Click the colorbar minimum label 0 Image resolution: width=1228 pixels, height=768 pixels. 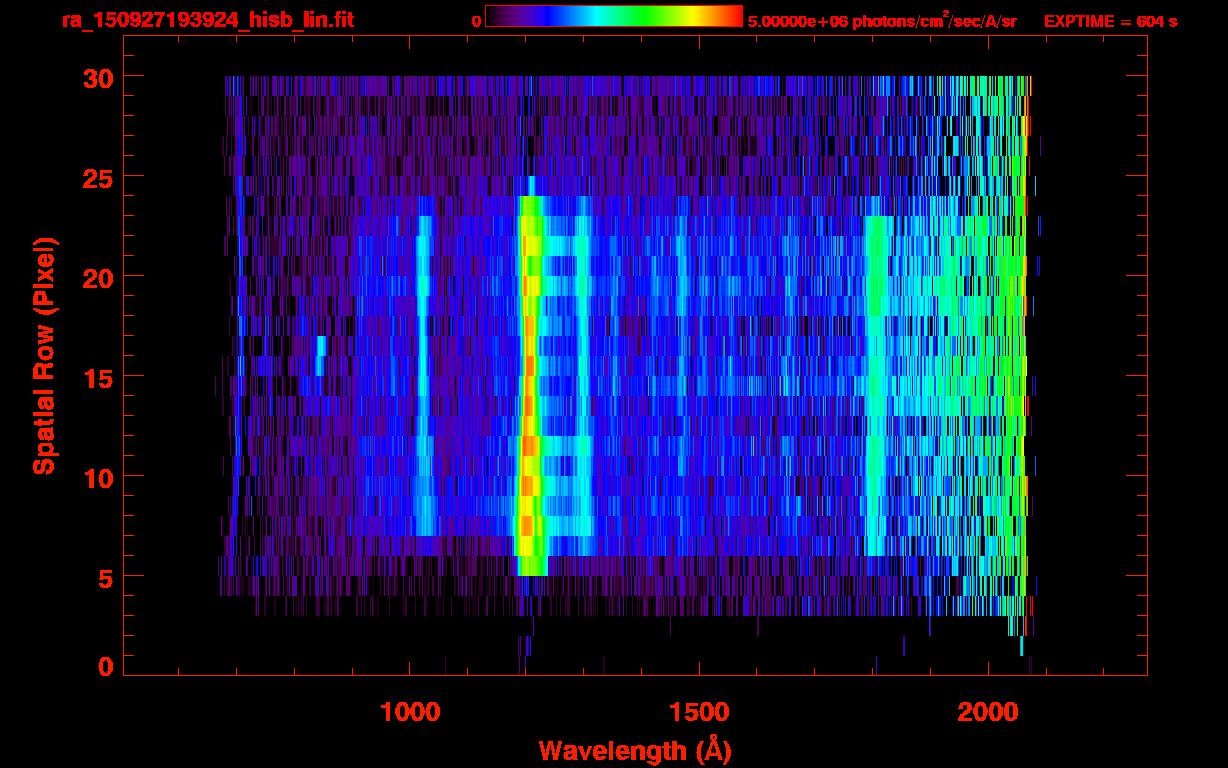pos(477,21)
